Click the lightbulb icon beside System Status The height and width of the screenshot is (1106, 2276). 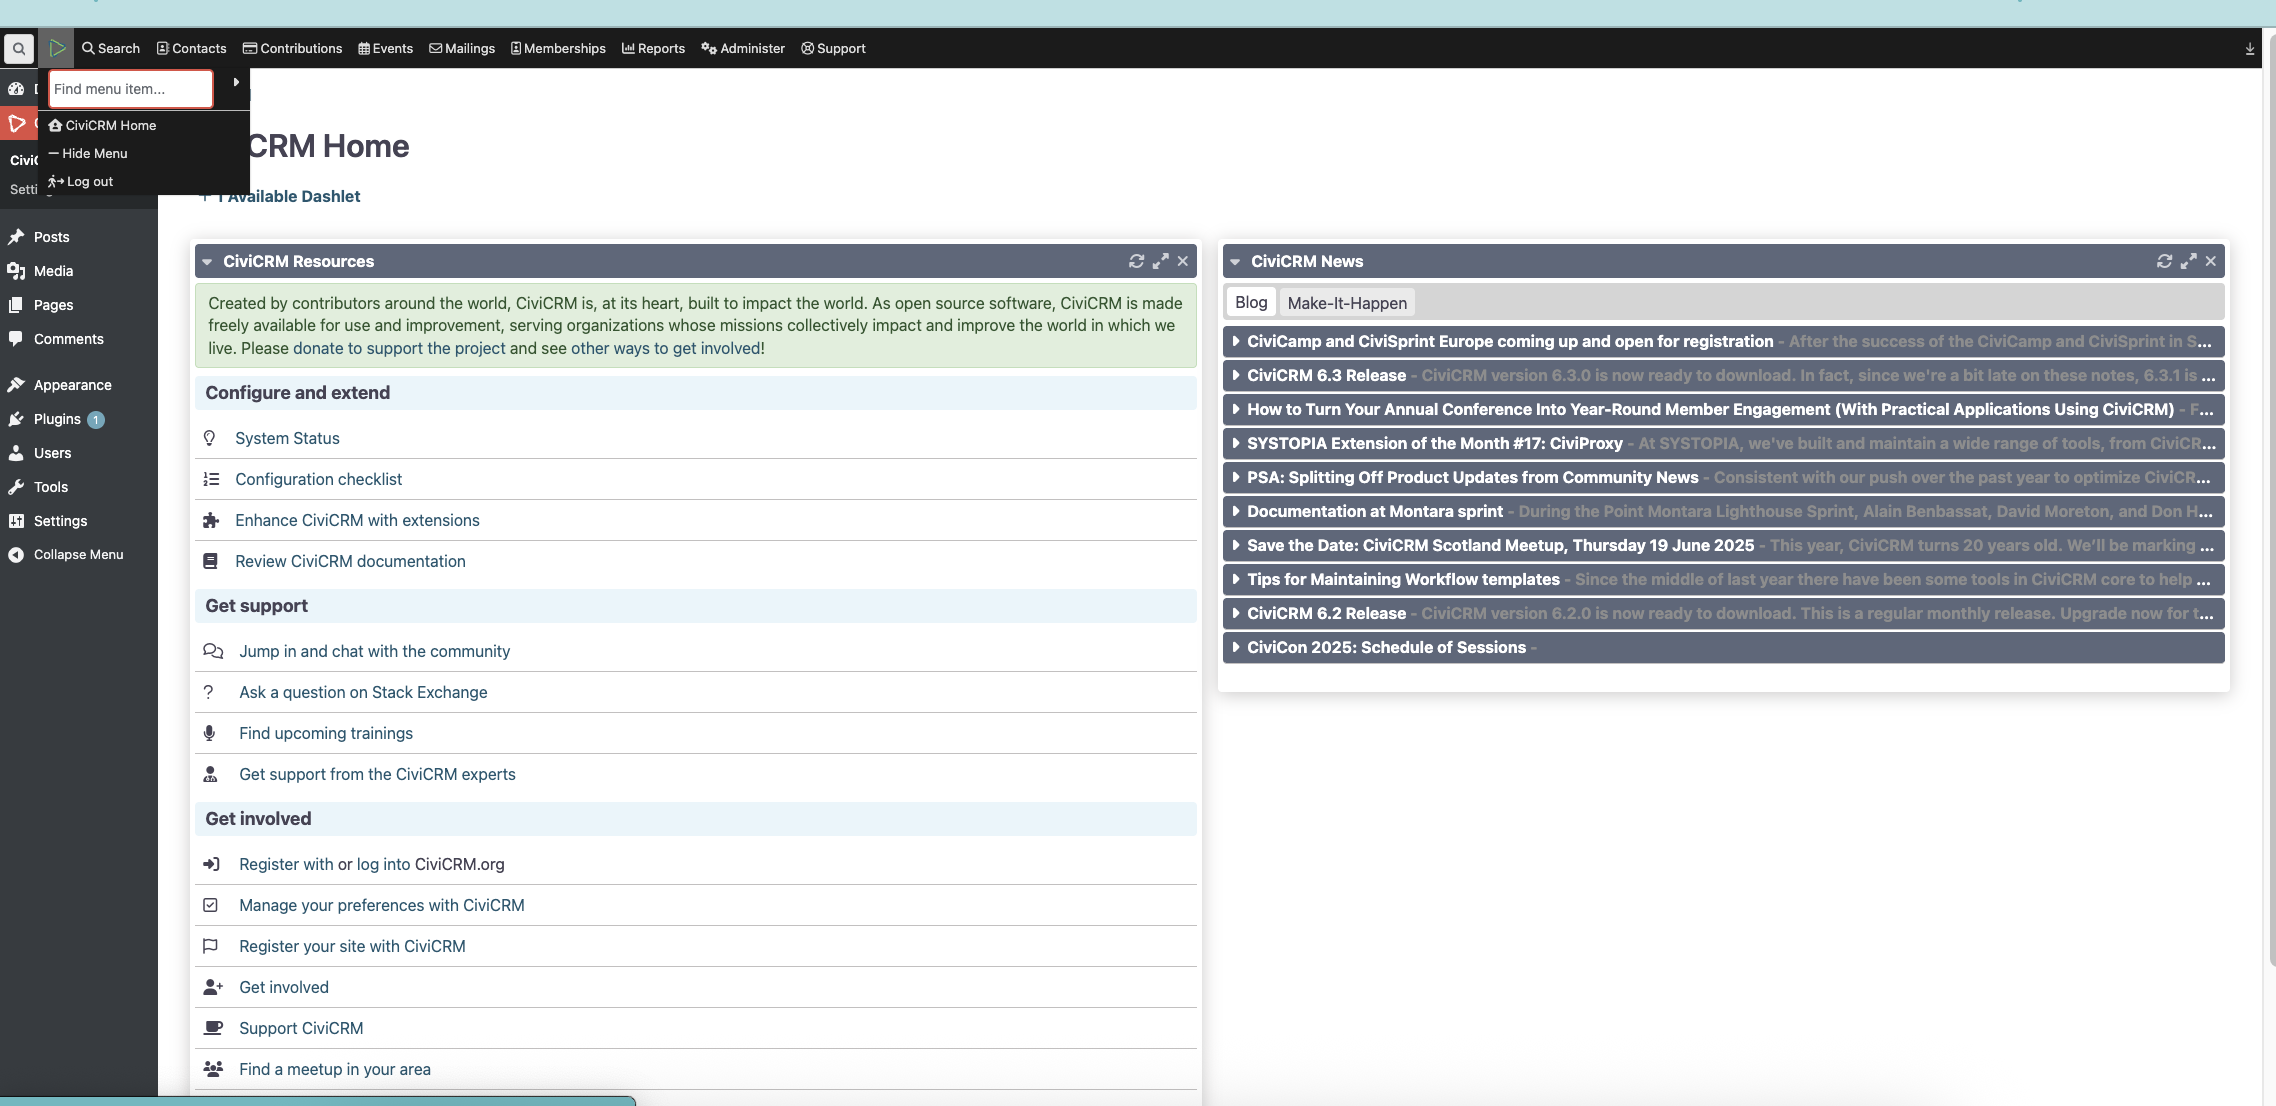coord(210,438)
